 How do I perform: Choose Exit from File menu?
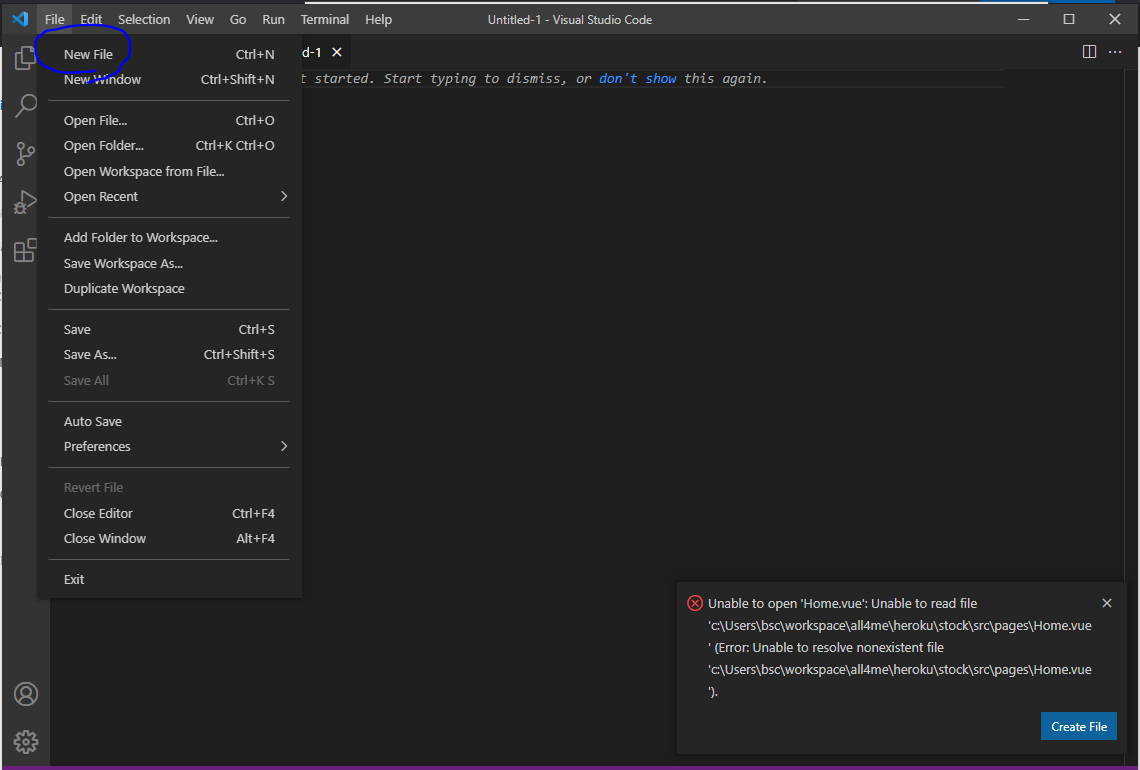pyautogui.click(x=169, y=579)
